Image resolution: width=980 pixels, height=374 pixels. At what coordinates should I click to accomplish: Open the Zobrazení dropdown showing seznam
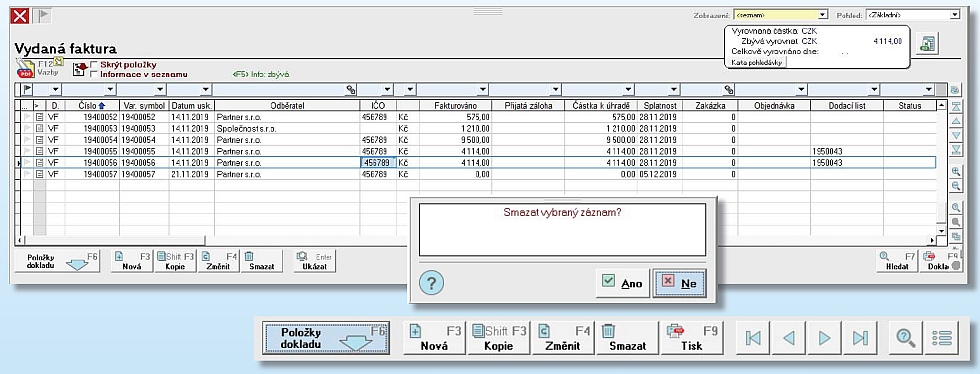[x=822, y=14]
